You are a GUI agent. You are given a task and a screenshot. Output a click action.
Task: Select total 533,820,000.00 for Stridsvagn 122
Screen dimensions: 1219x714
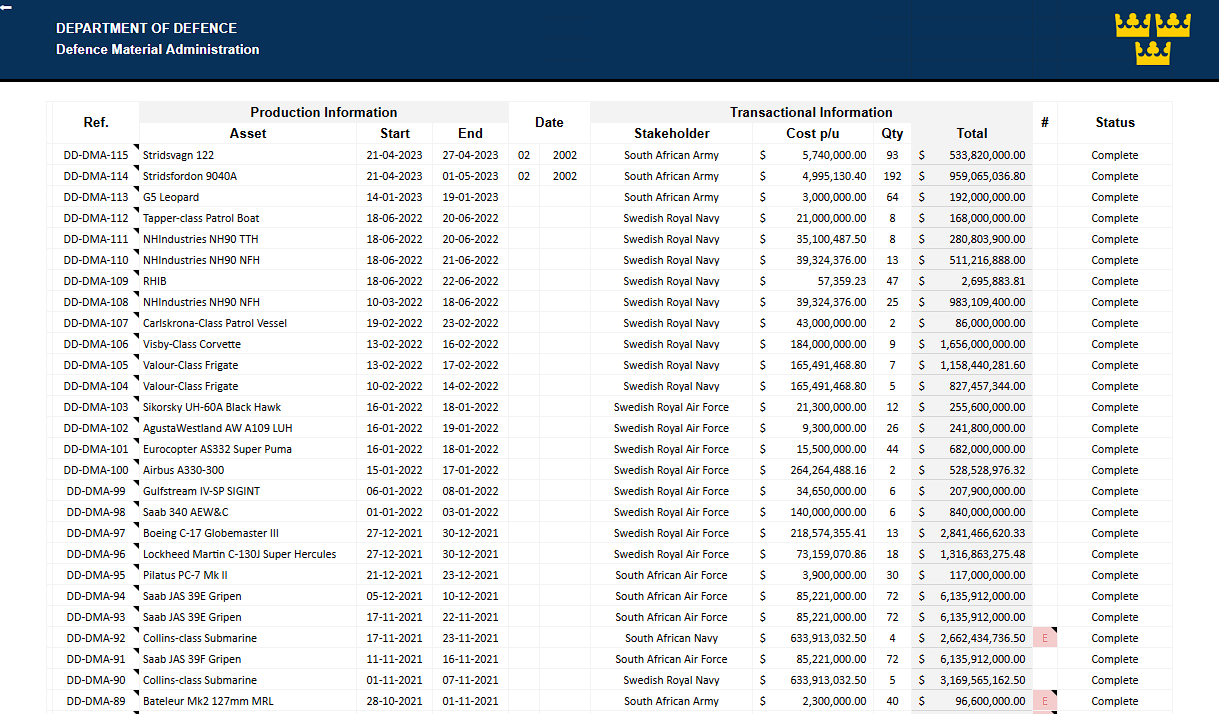972,155
